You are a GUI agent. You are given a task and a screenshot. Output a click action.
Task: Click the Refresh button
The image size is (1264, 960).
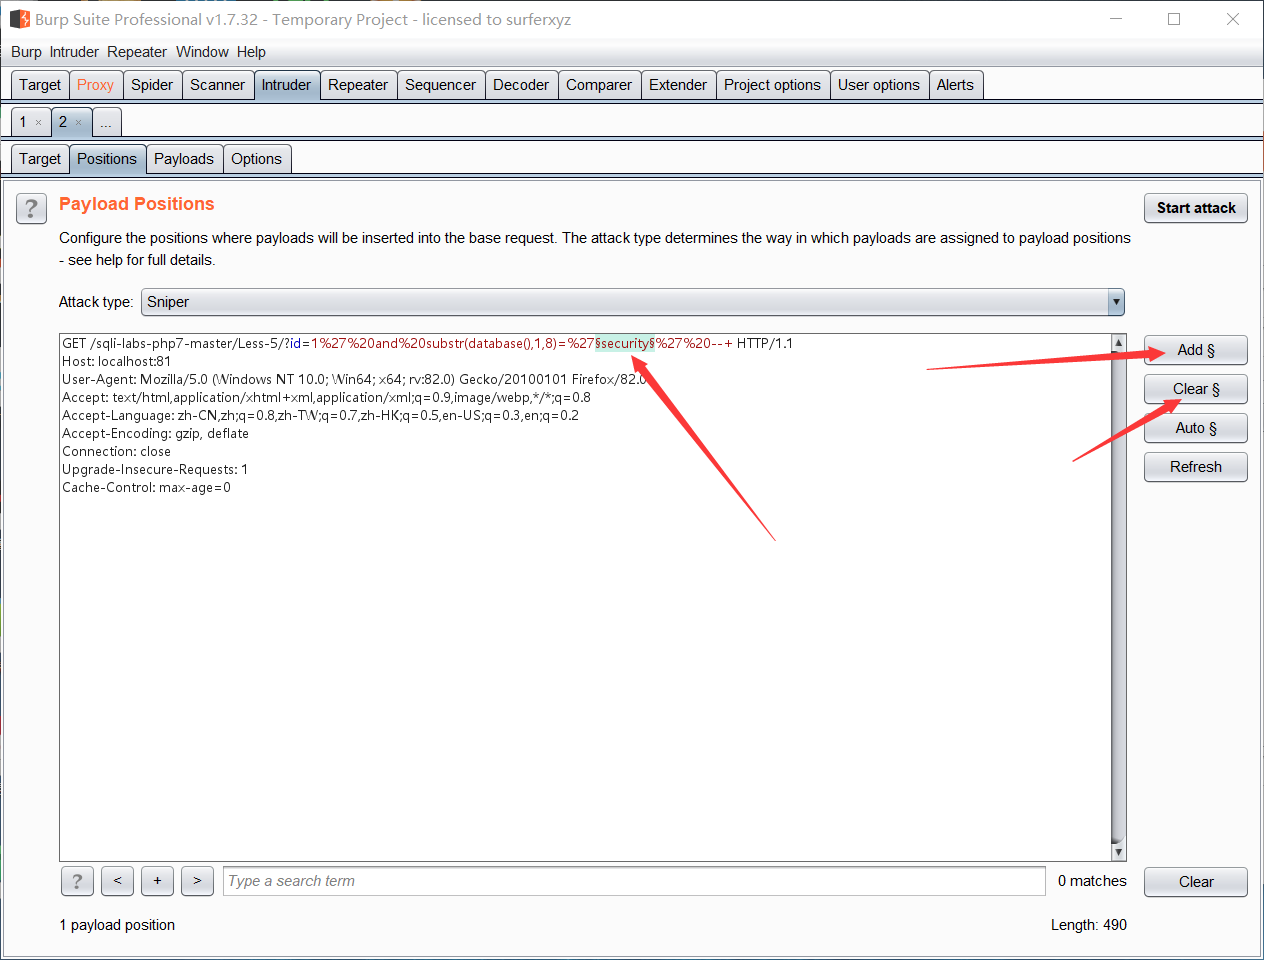(1196, 467)
